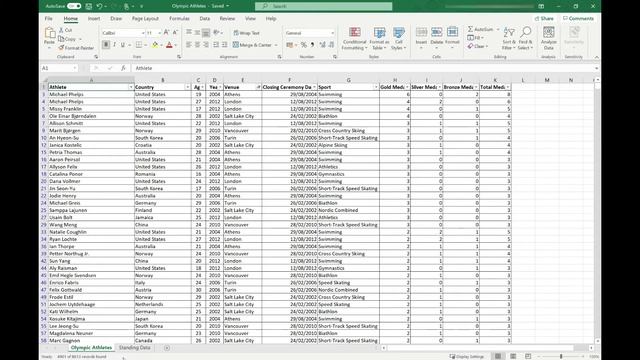Click the Increase Decimal icon

(322, 45)
